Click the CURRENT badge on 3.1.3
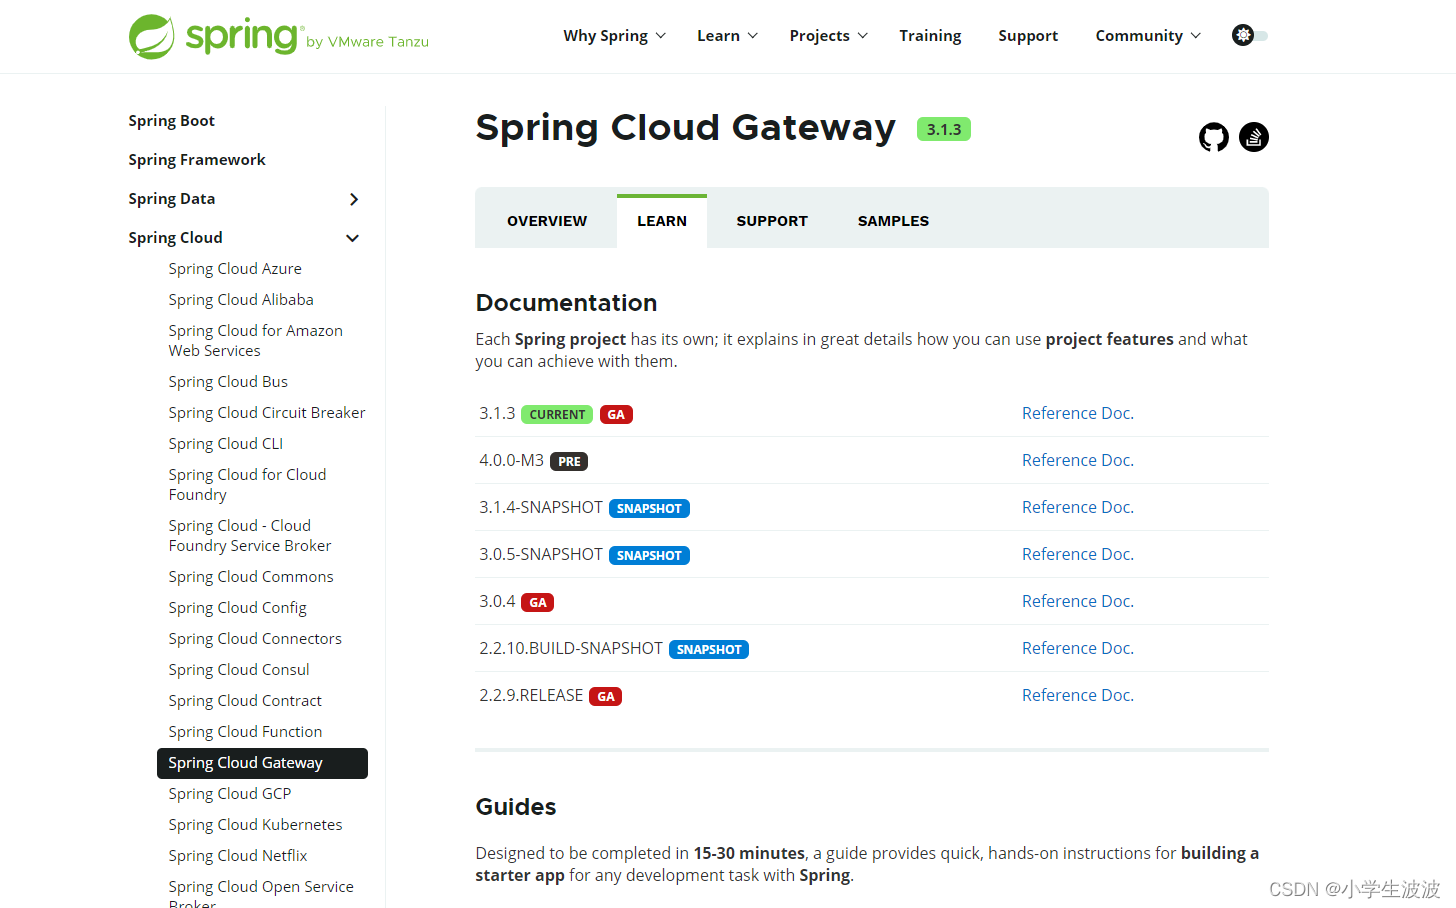1456x908 pixels. [557, 414]
